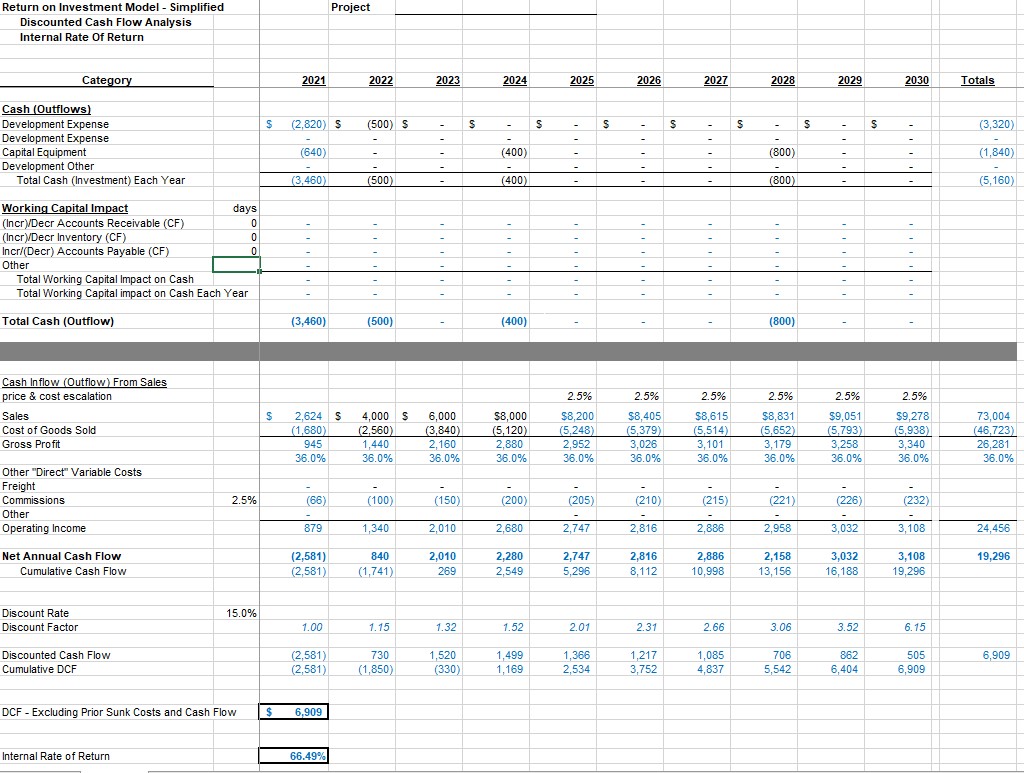Click the price & cost escalation label
The width and height of the screenshot is (1024, 773).
[x=57, y=396]
